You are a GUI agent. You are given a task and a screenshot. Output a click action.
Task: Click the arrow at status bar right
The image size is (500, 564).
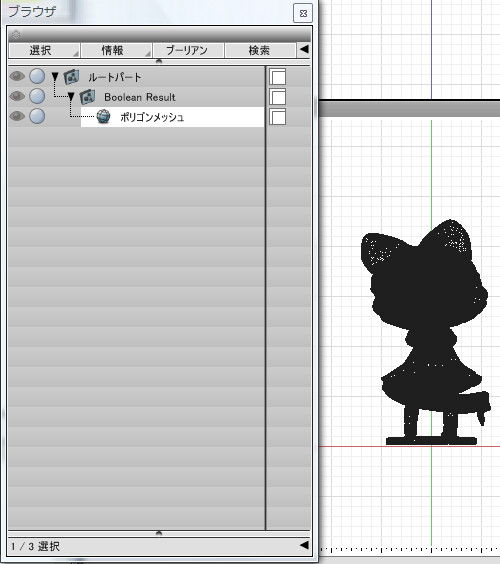304,545
